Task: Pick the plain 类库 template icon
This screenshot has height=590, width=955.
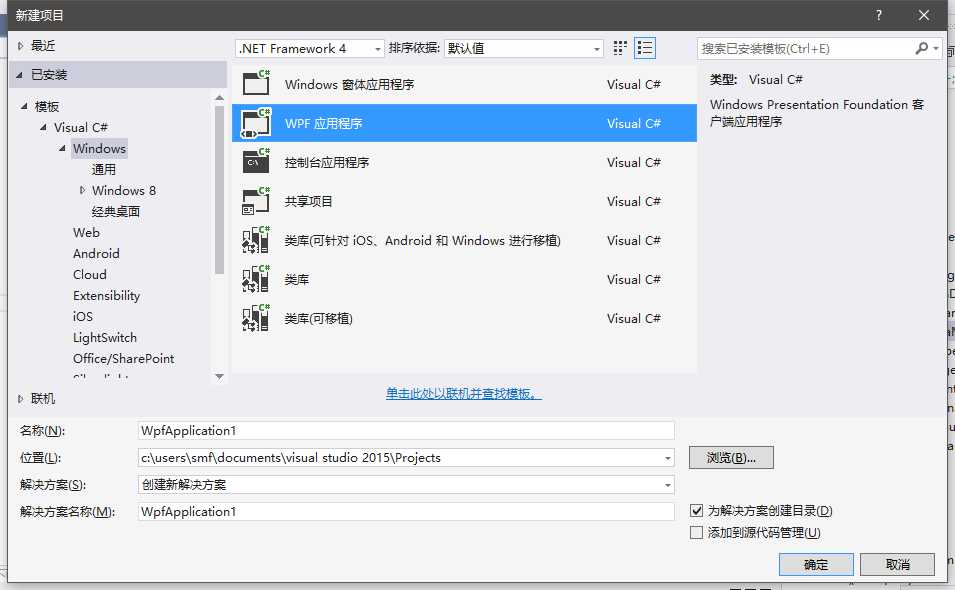Action: [x=256, y=279]
